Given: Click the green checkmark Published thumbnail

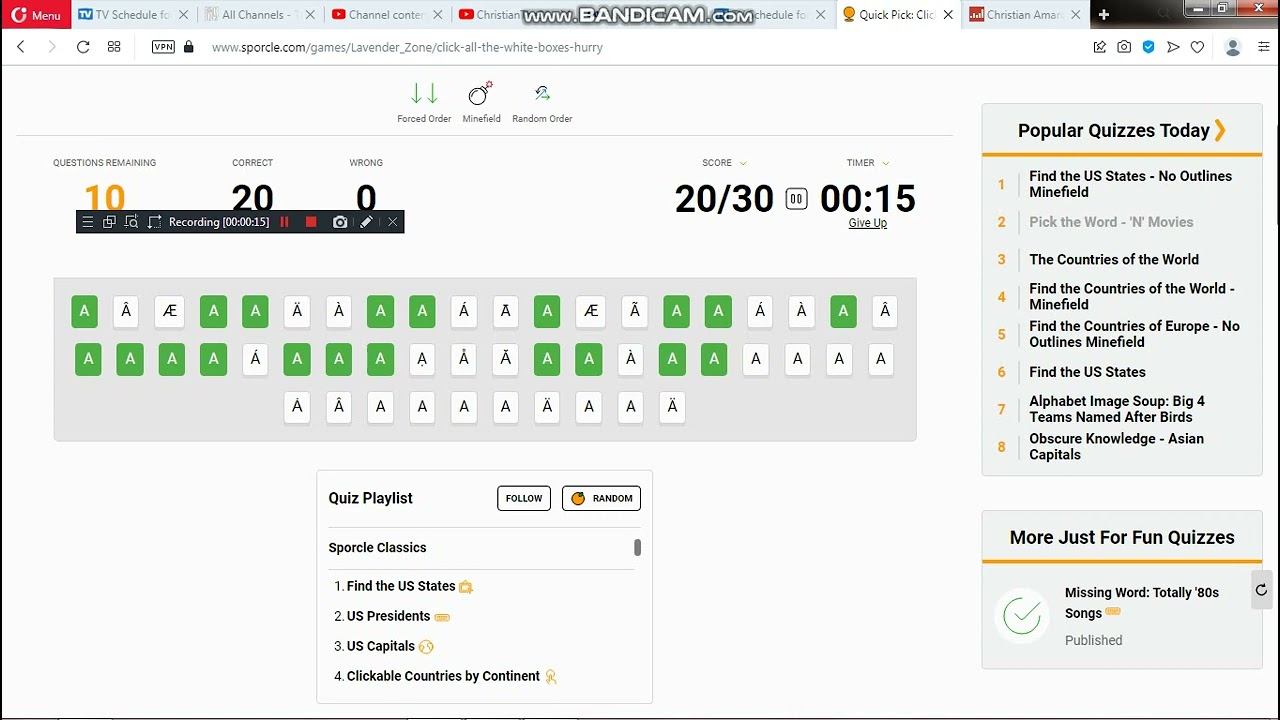Looking at the screenshot, I should click(x=1022, y=615).
